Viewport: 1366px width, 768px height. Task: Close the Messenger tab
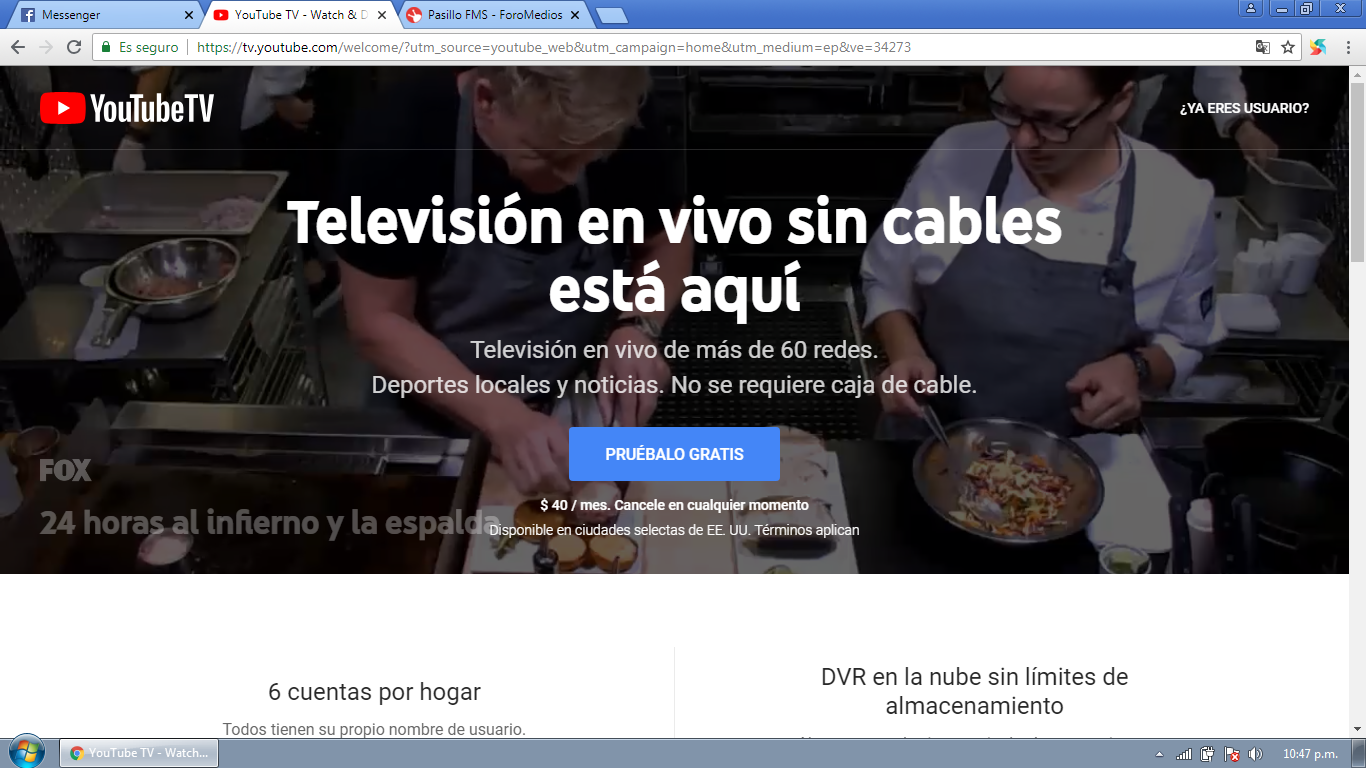tap(188, 15)
